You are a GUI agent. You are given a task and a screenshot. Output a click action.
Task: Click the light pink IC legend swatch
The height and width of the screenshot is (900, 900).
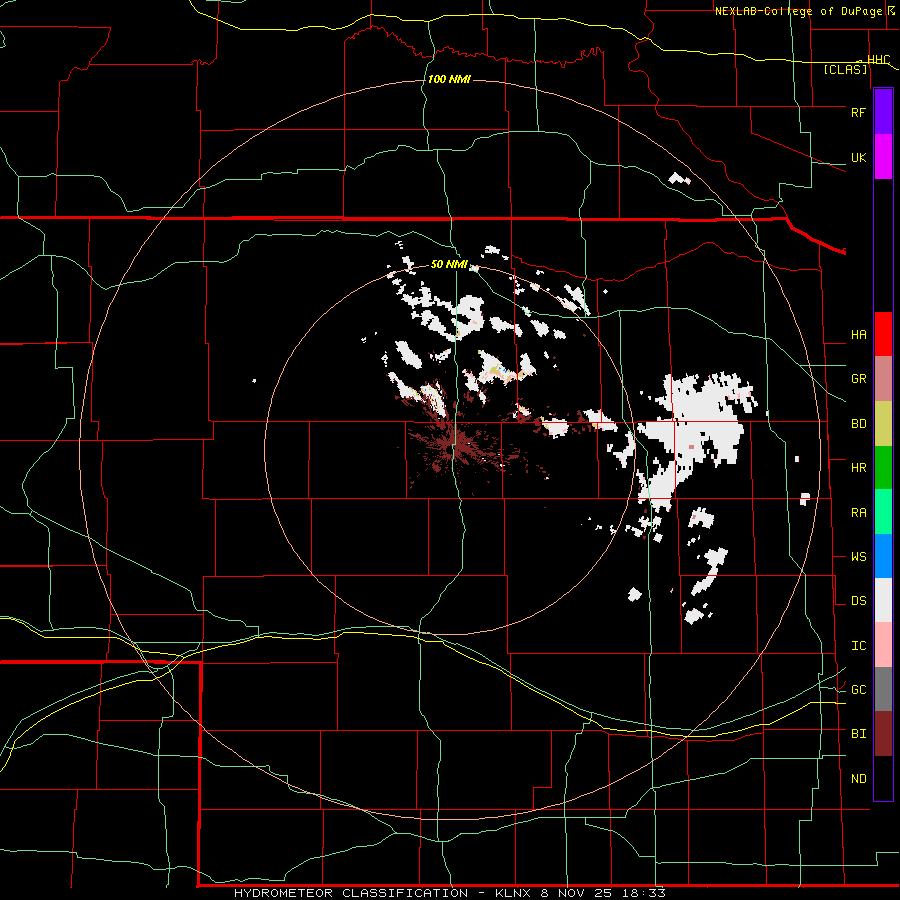coord(883,645)
